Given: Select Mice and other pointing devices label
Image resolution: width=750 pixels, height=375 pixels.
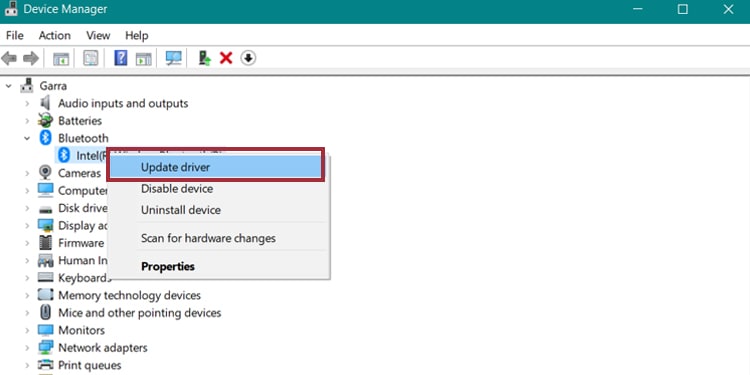Looking at the screenshot, I should click(x=140, y=313).
